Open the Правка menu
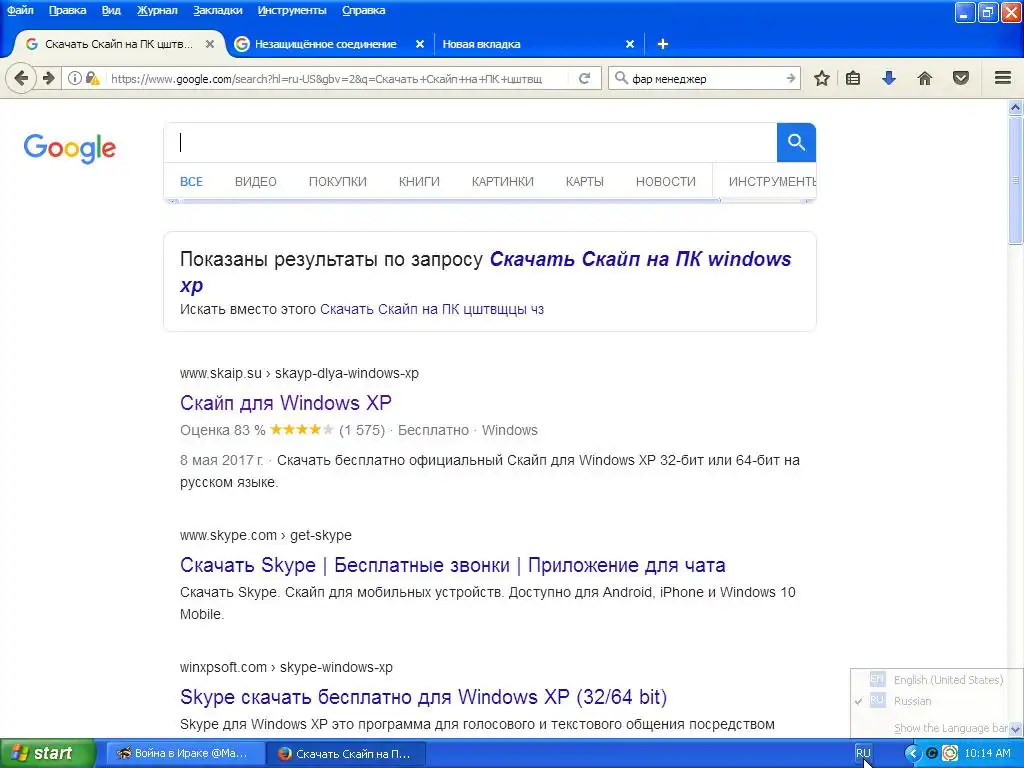This screenshot has height=768, width=1024. pos(67,10)
